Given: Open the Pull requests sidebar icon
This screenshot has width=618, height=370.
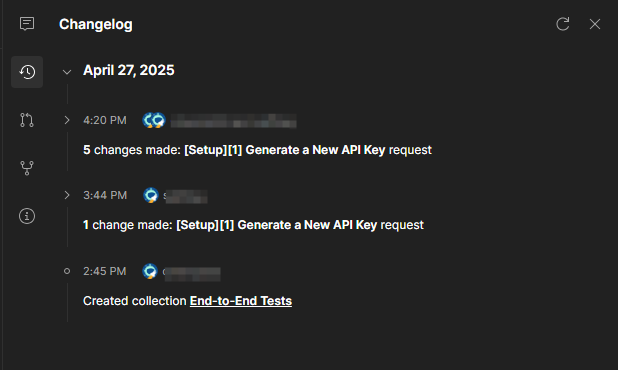Looking at the screenshot, I should point(27,120).
